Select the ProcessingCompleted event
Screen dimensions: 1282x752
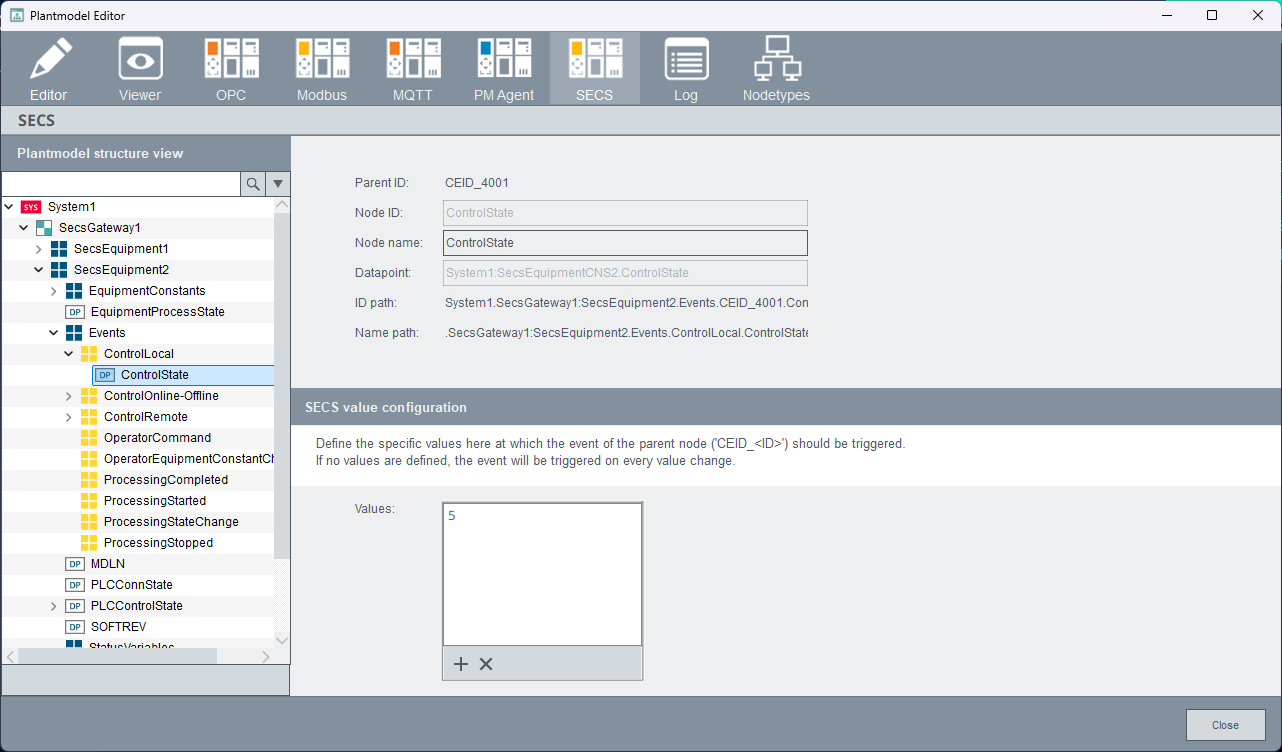pyautogui.click(x=165, y=480)
